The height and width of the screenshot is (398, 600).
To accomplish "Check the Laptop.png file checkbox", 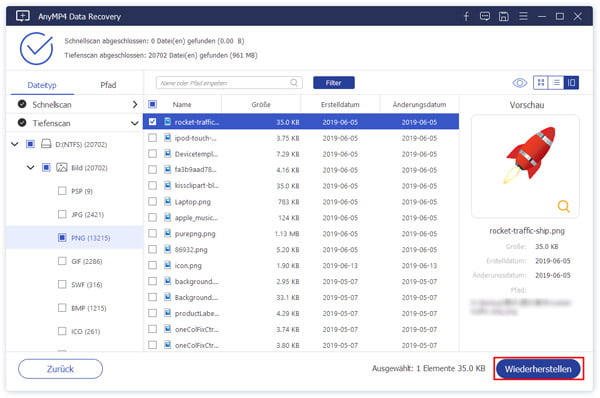I will point(152,201).
